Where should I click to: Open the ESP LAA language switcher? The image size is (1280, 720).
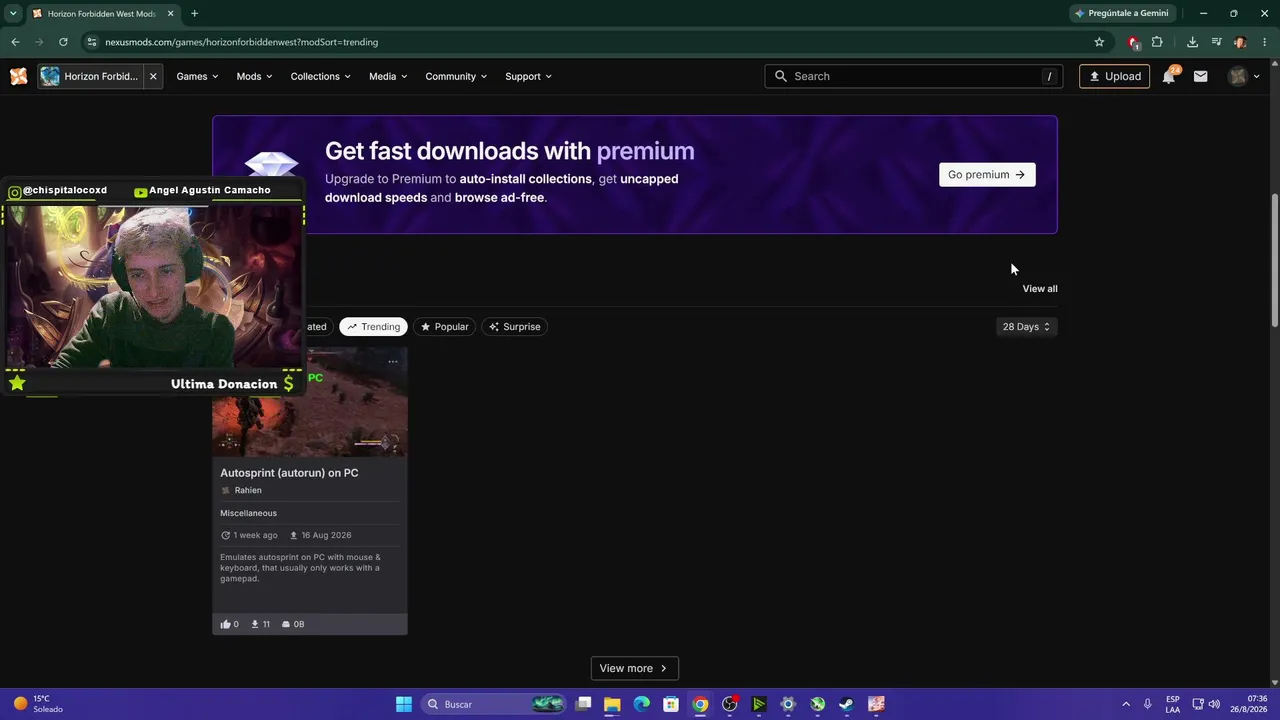pos(1172,704)
